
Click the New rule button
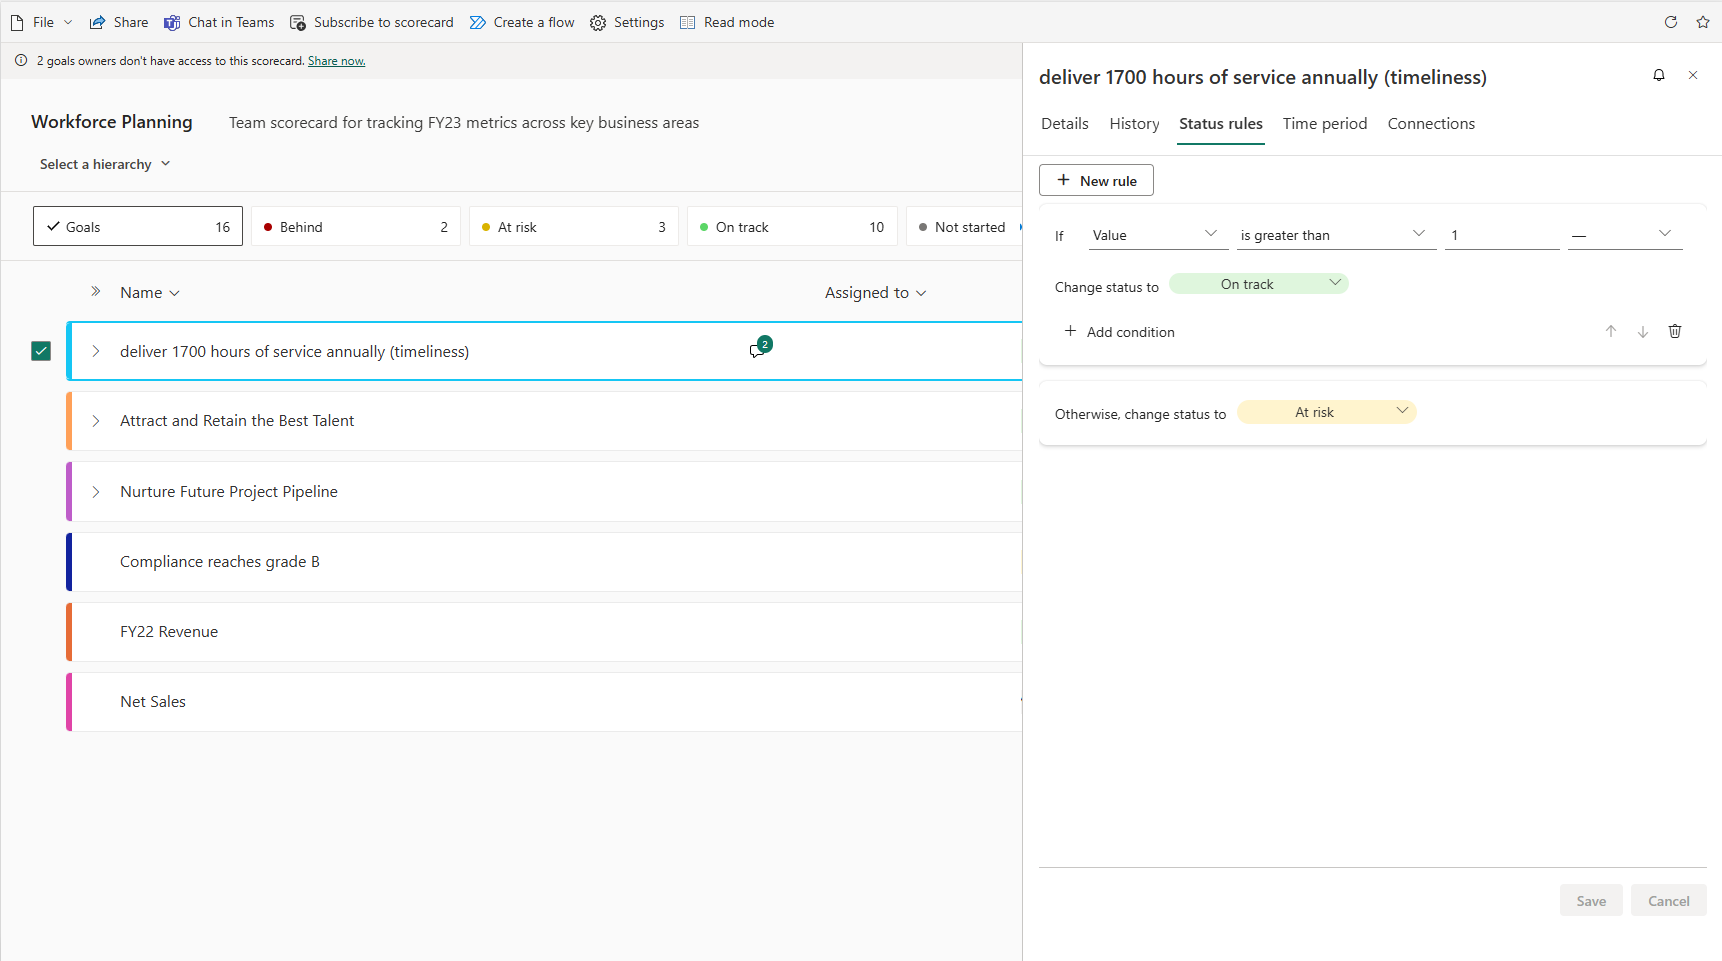tap(1096, 181)
